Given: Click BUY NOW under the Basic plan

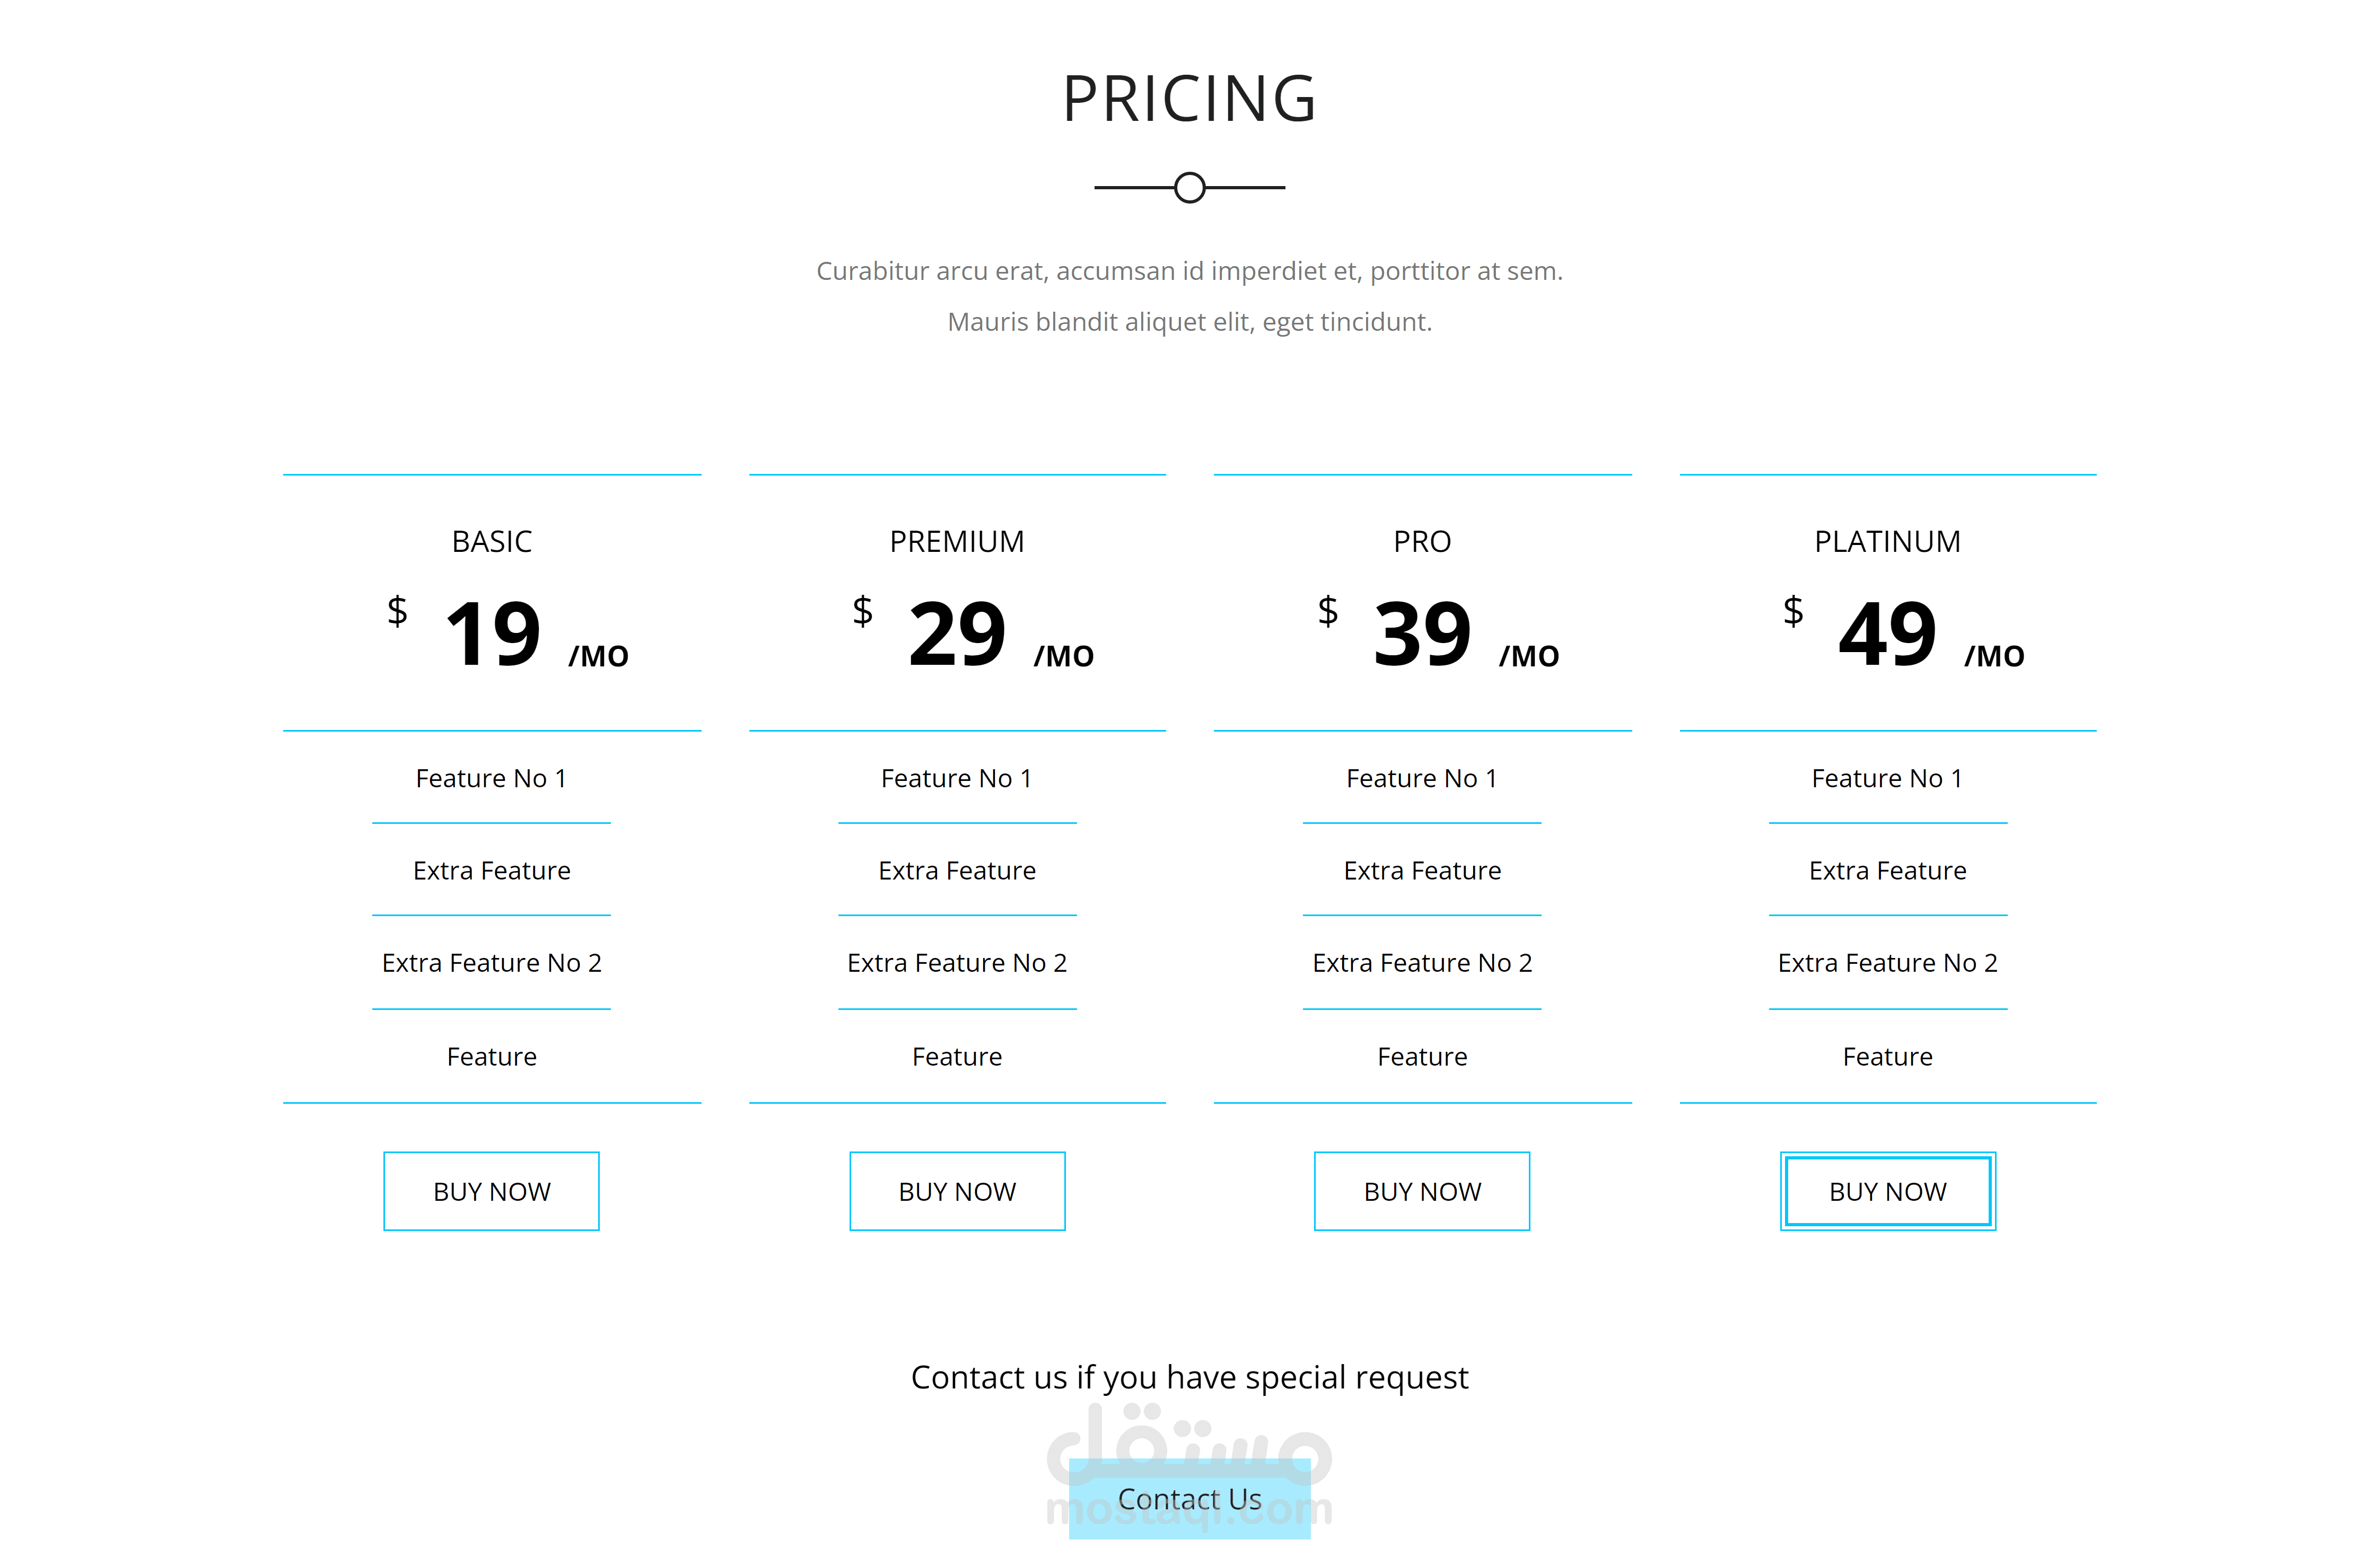Looking at the screenshot, I should point(491,1191).
